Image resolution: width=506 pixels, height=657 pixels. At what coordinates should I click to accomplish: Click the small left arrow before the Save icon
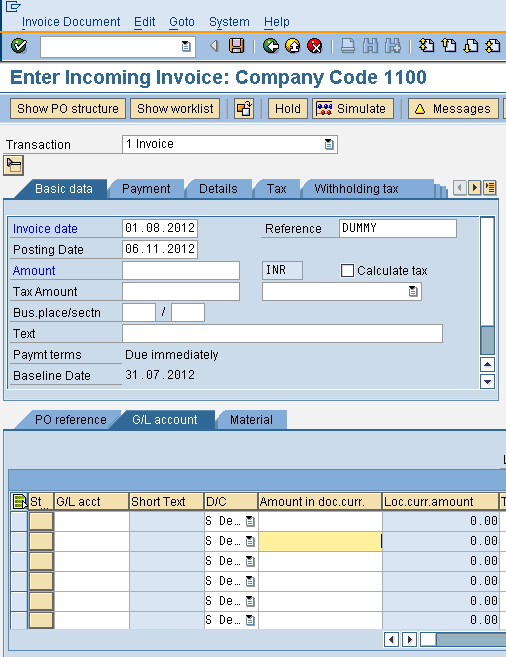(x=214, y=46)
